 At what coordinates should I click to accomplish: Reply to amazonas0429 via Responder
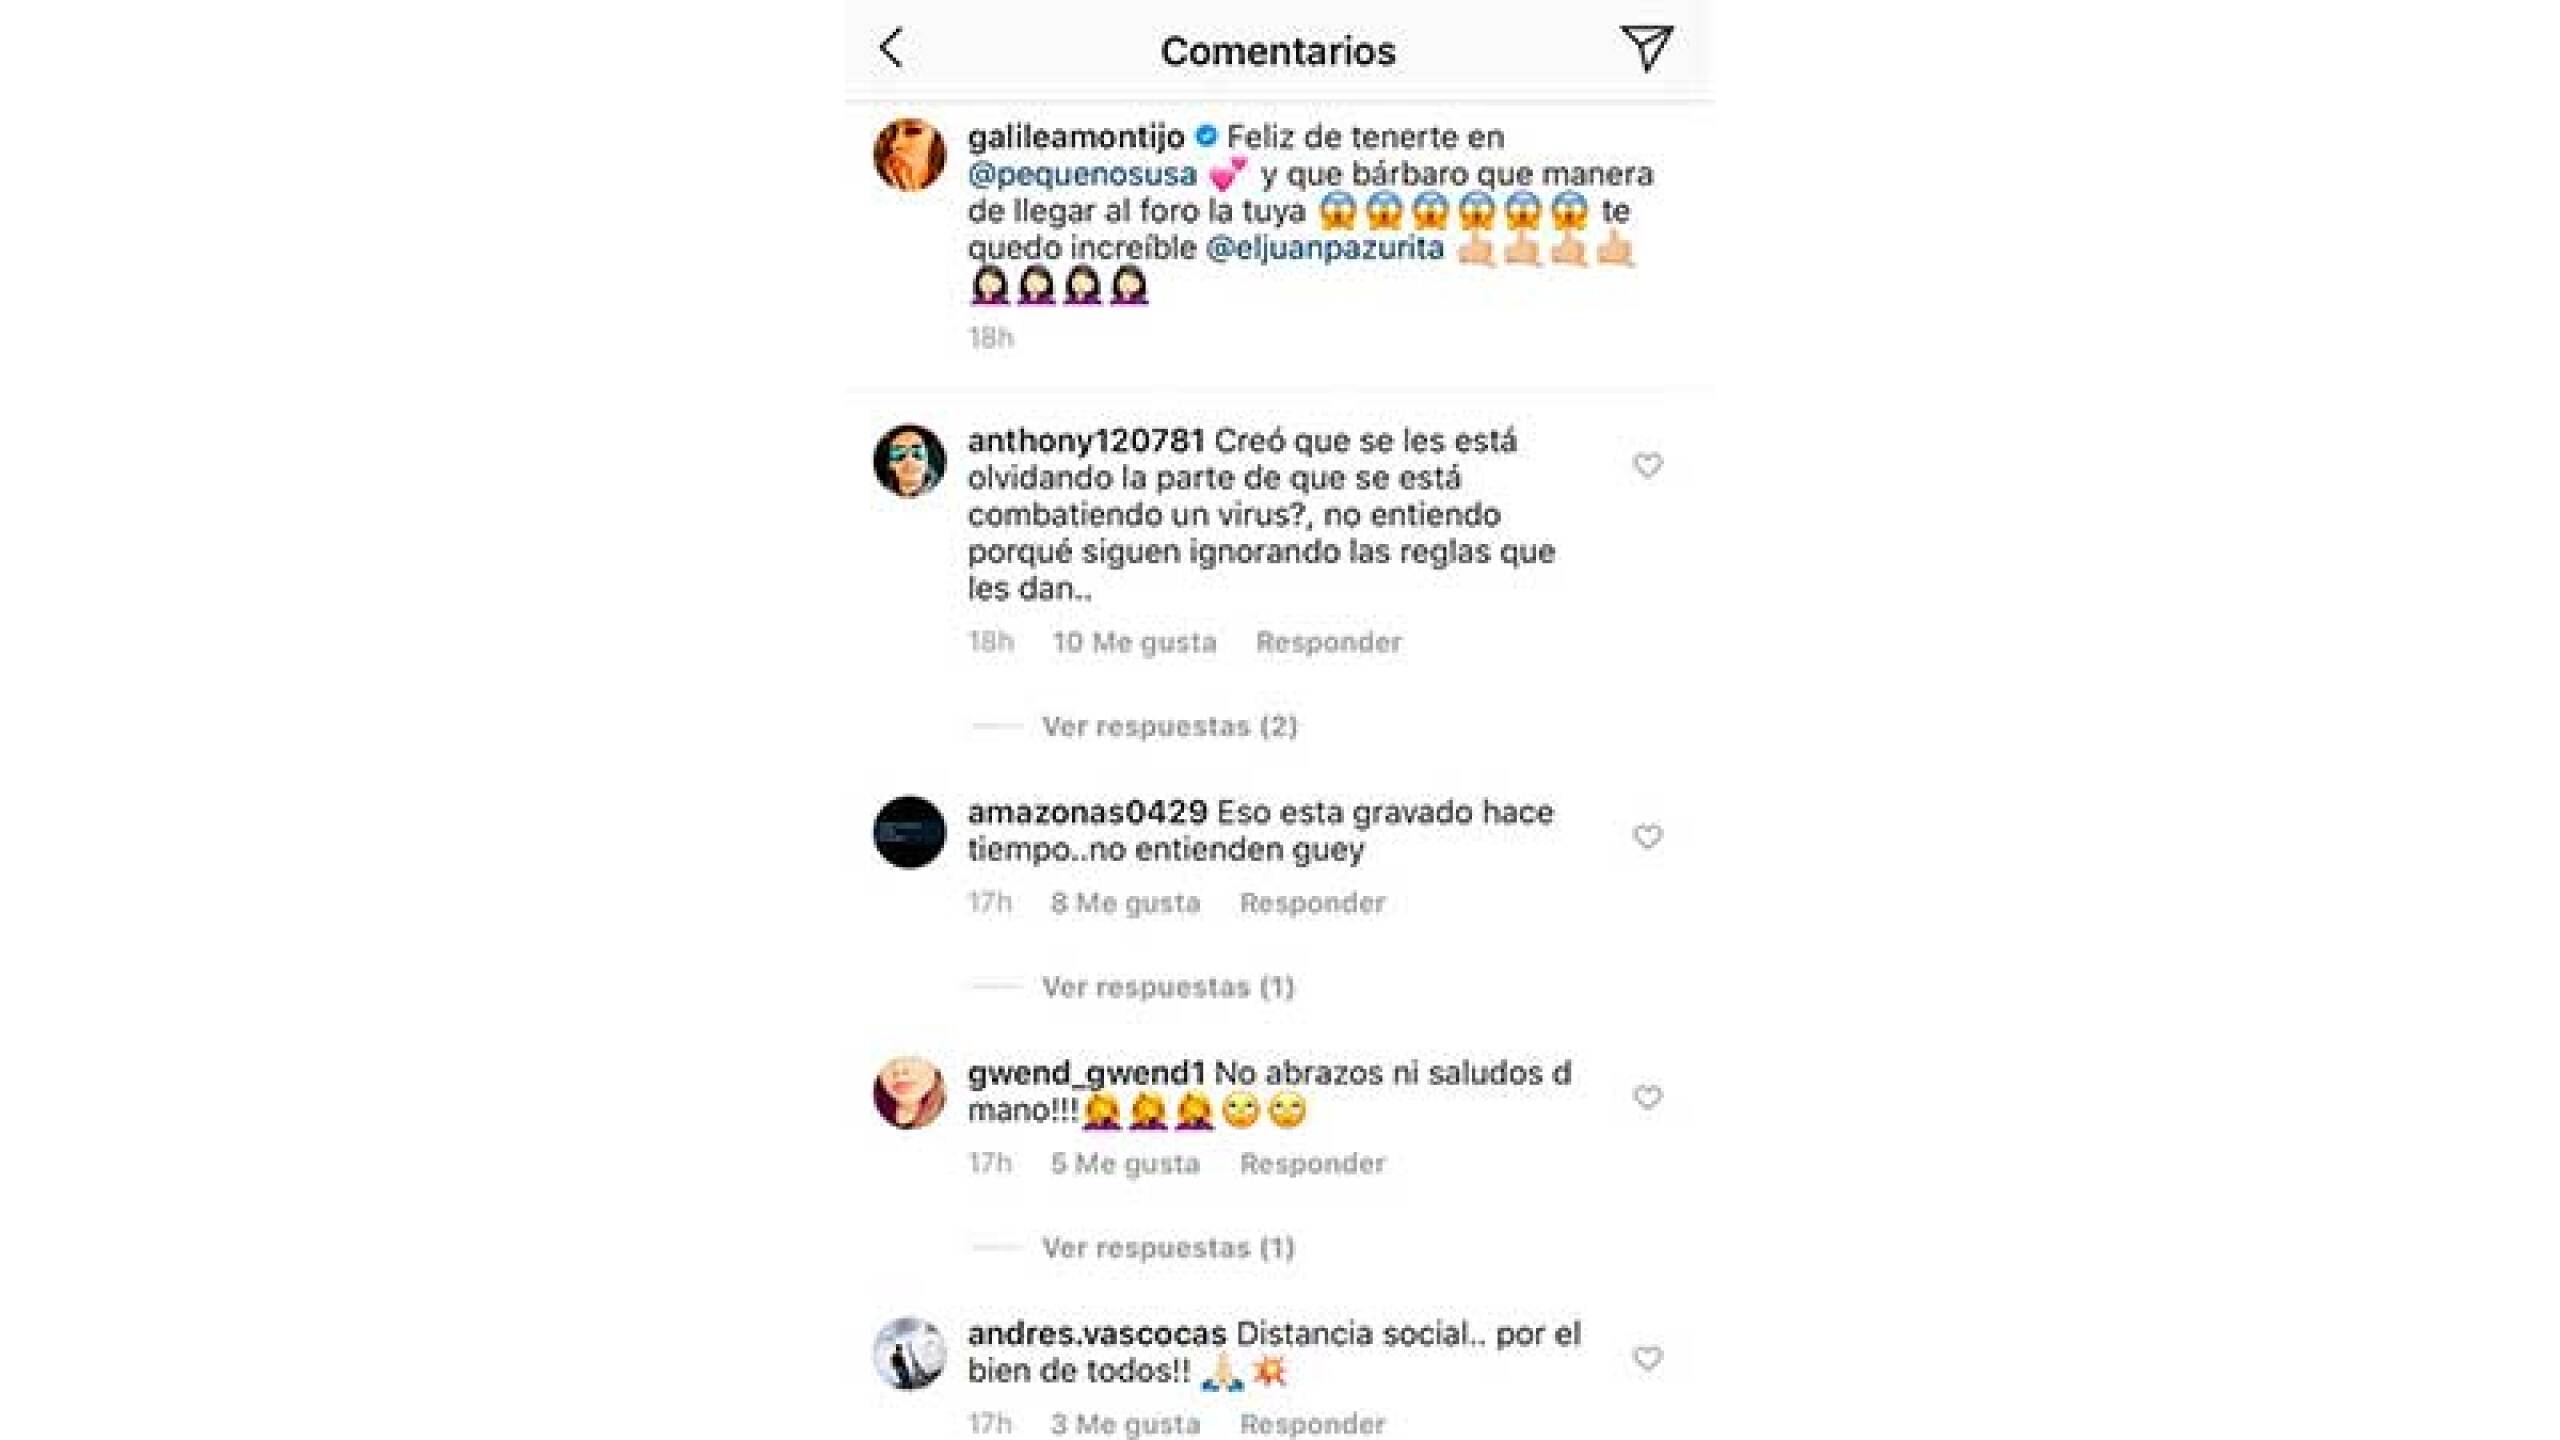pos(1312,903)
